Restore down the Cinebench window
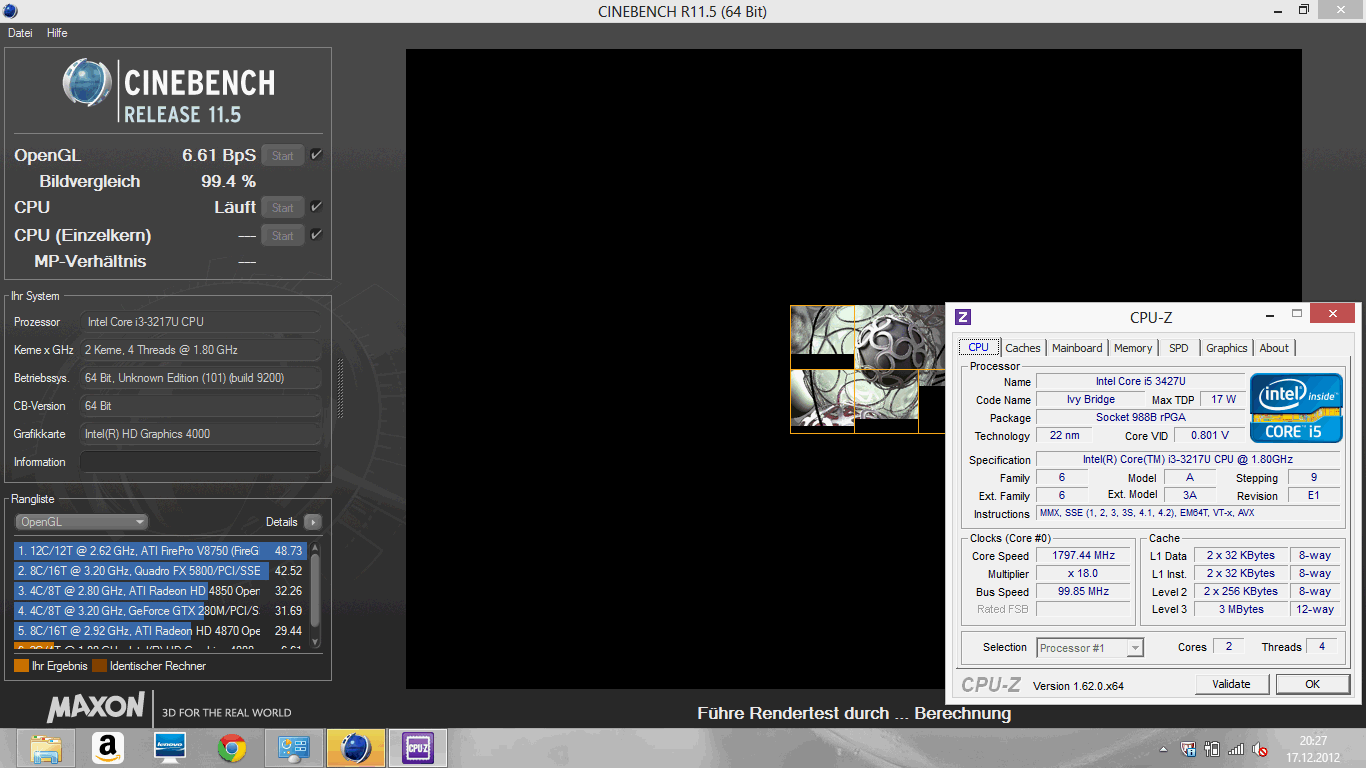This screenshot has height=768, width=1366. tap(1304, 10)
